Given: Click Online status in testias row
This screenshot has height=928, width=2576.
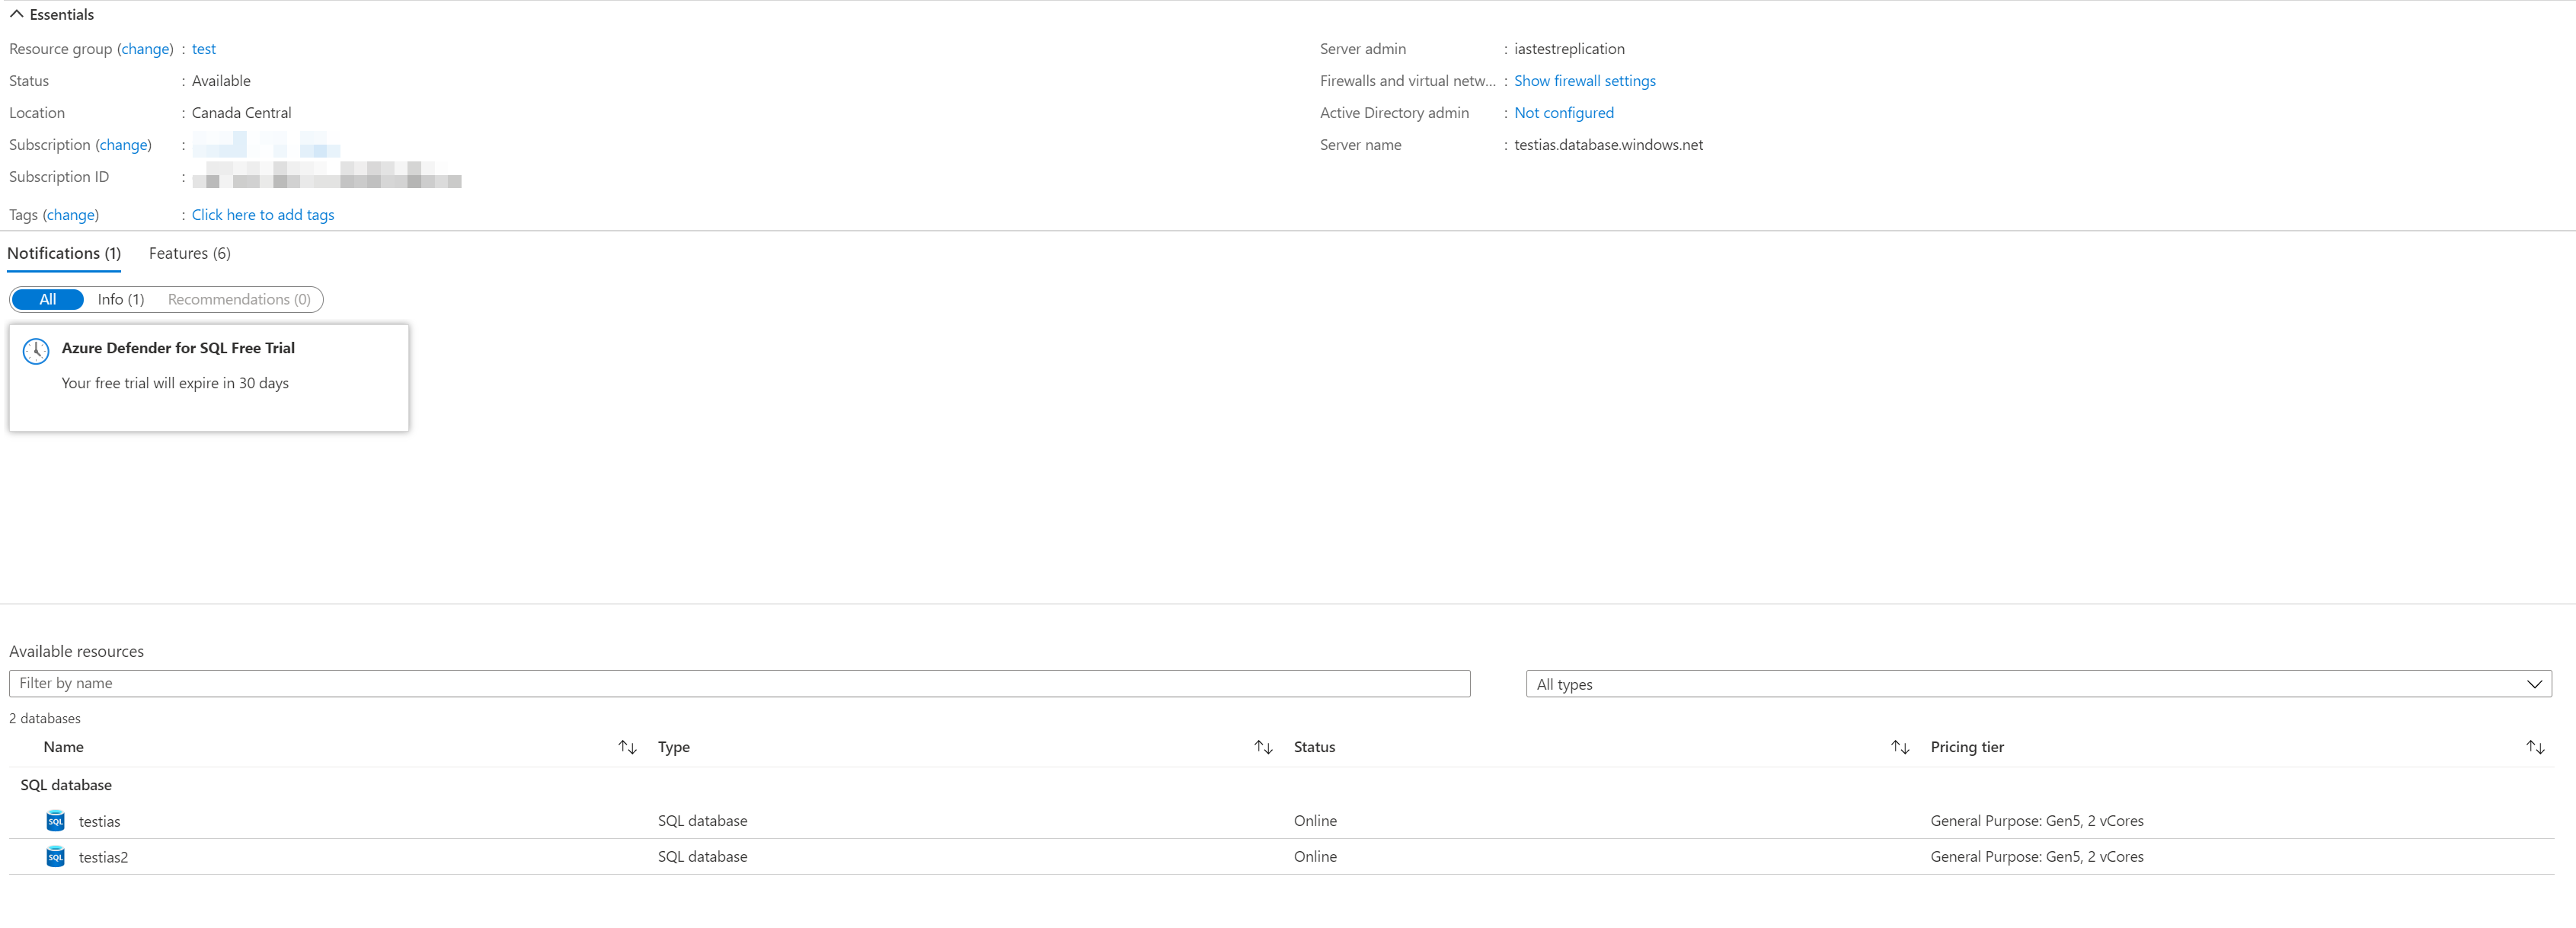Looking at the screenshot, I should (1315, 821).
